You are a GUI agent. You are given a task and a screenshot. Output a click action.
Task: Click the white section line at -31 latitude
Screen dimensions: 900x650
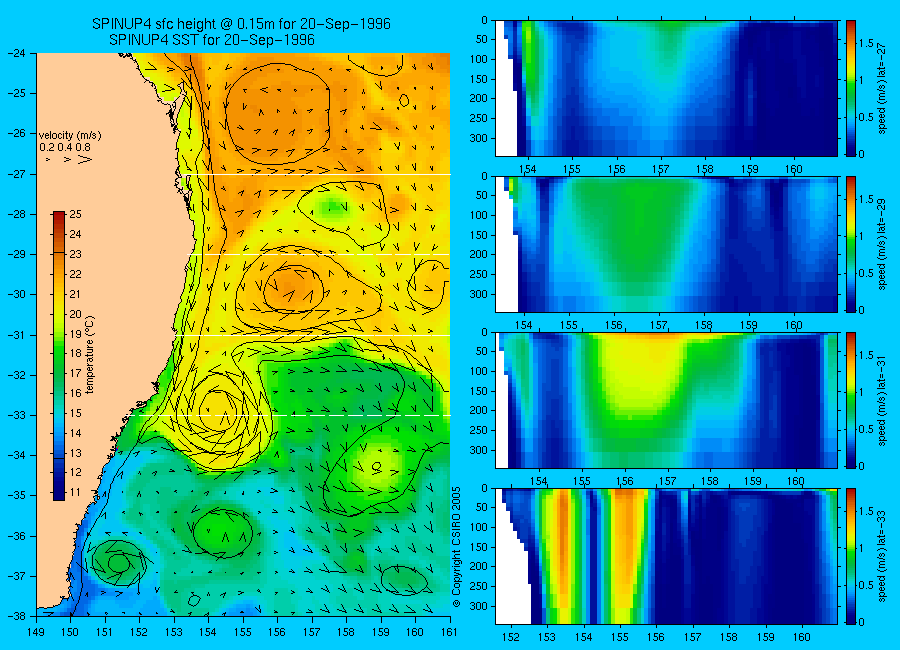[311, 335]
